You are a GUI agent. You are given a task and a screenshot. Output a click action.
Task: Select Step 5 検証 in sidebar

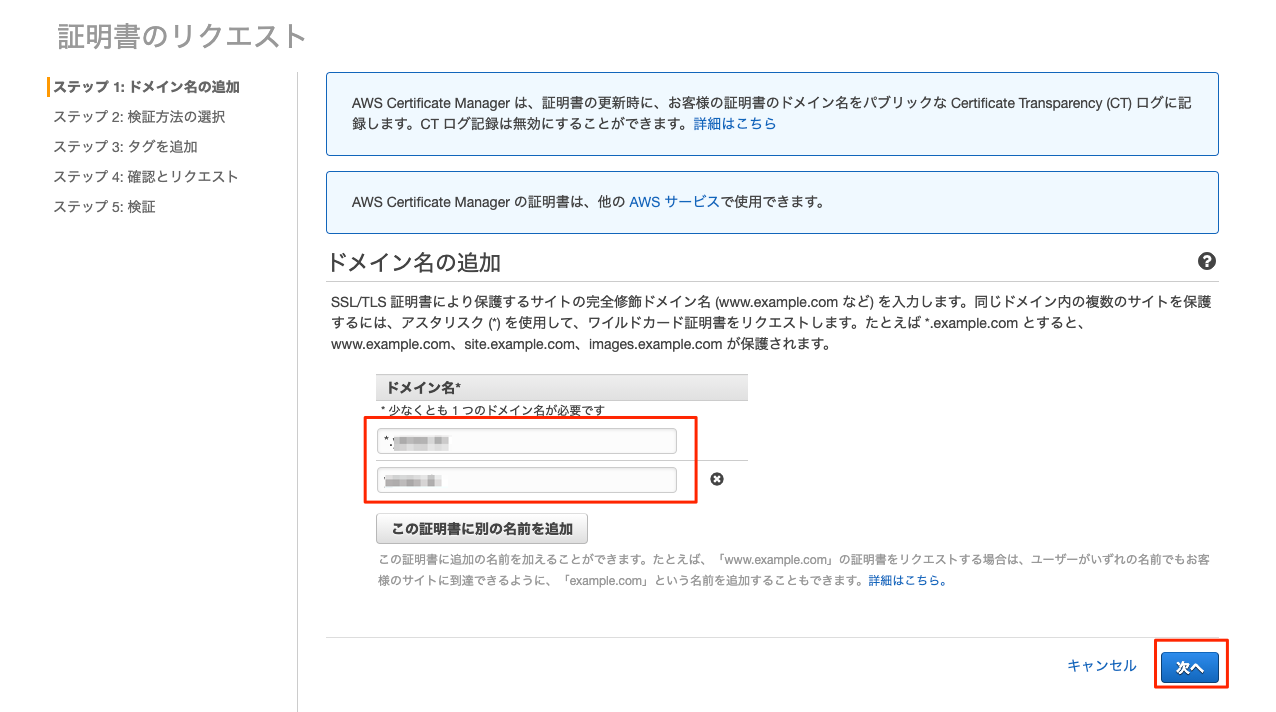pos(104,207)
